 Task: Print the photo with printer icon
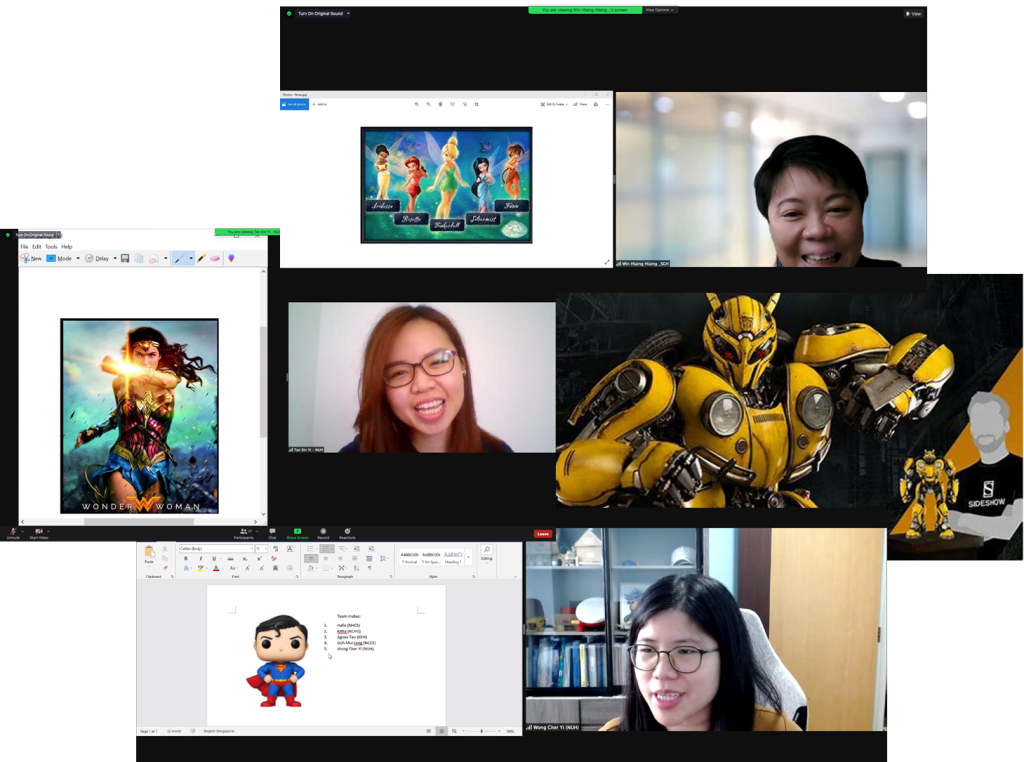point(596,104)
